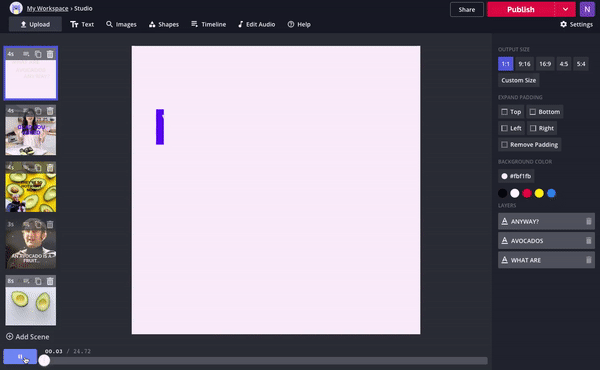Enable Bottom padding checkbox
Image resolution: width=600 pixels, height=370 pixels.
click(545, 112)
